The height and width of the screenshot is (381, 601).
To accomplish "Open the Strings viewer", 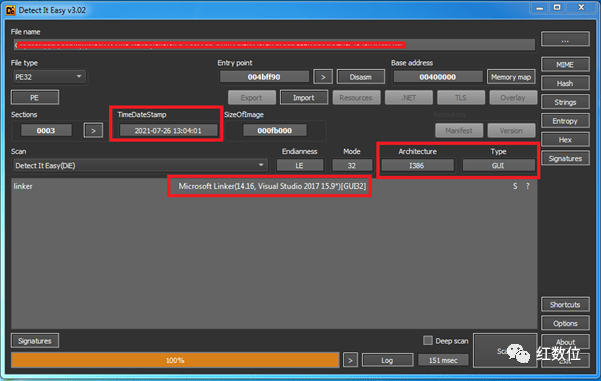I will [565, 102].
